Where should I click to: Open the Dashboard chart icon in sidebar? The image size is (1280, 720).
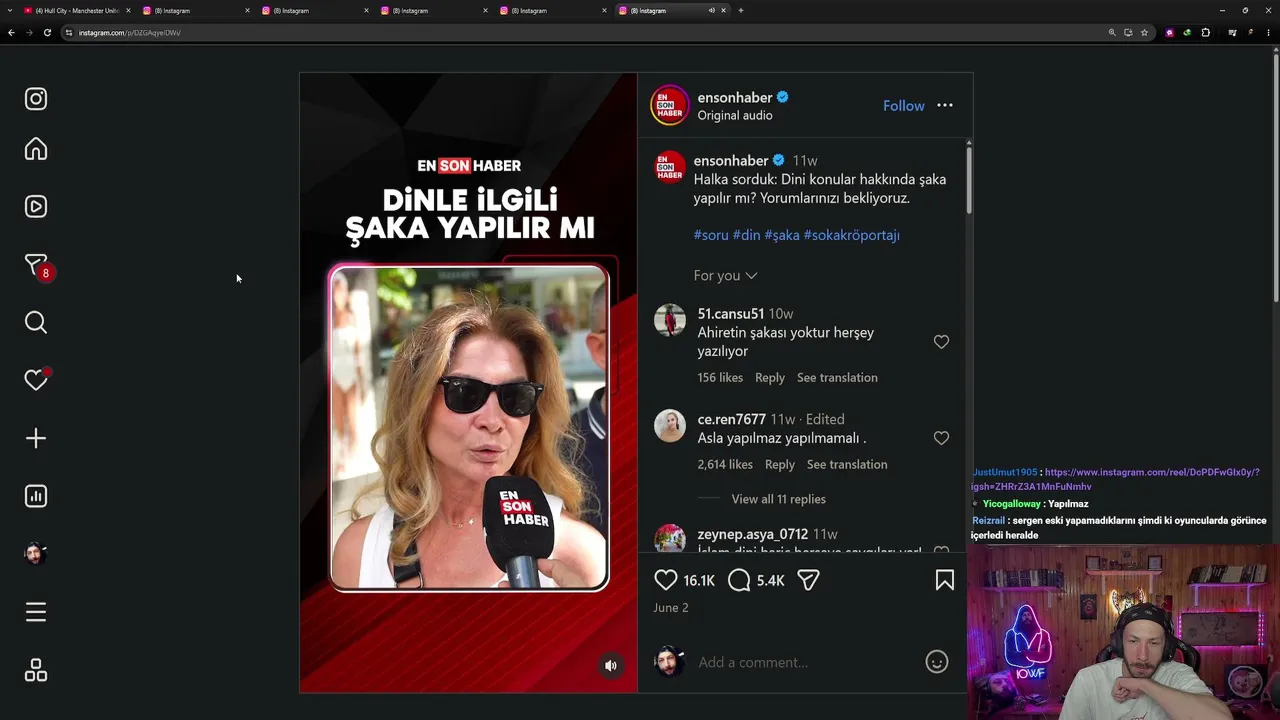[x=36, y=496]
